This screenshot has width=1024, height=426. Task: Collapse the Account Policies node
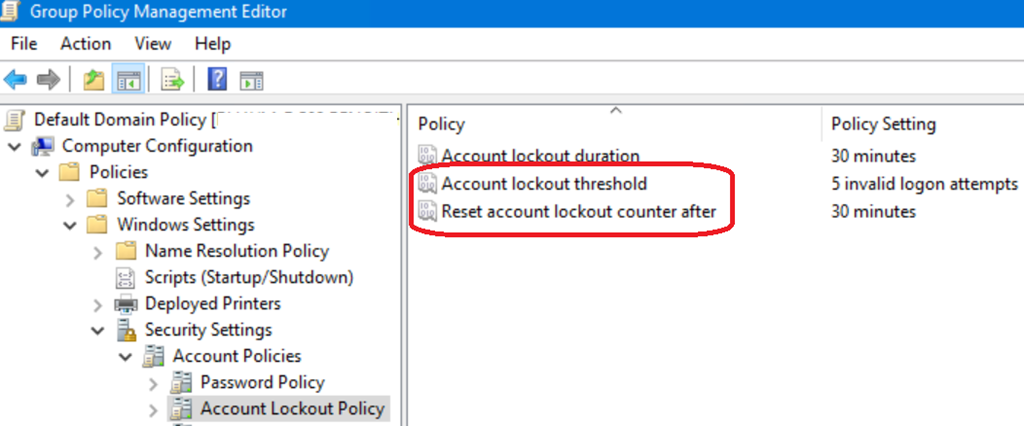click(126, 357)
